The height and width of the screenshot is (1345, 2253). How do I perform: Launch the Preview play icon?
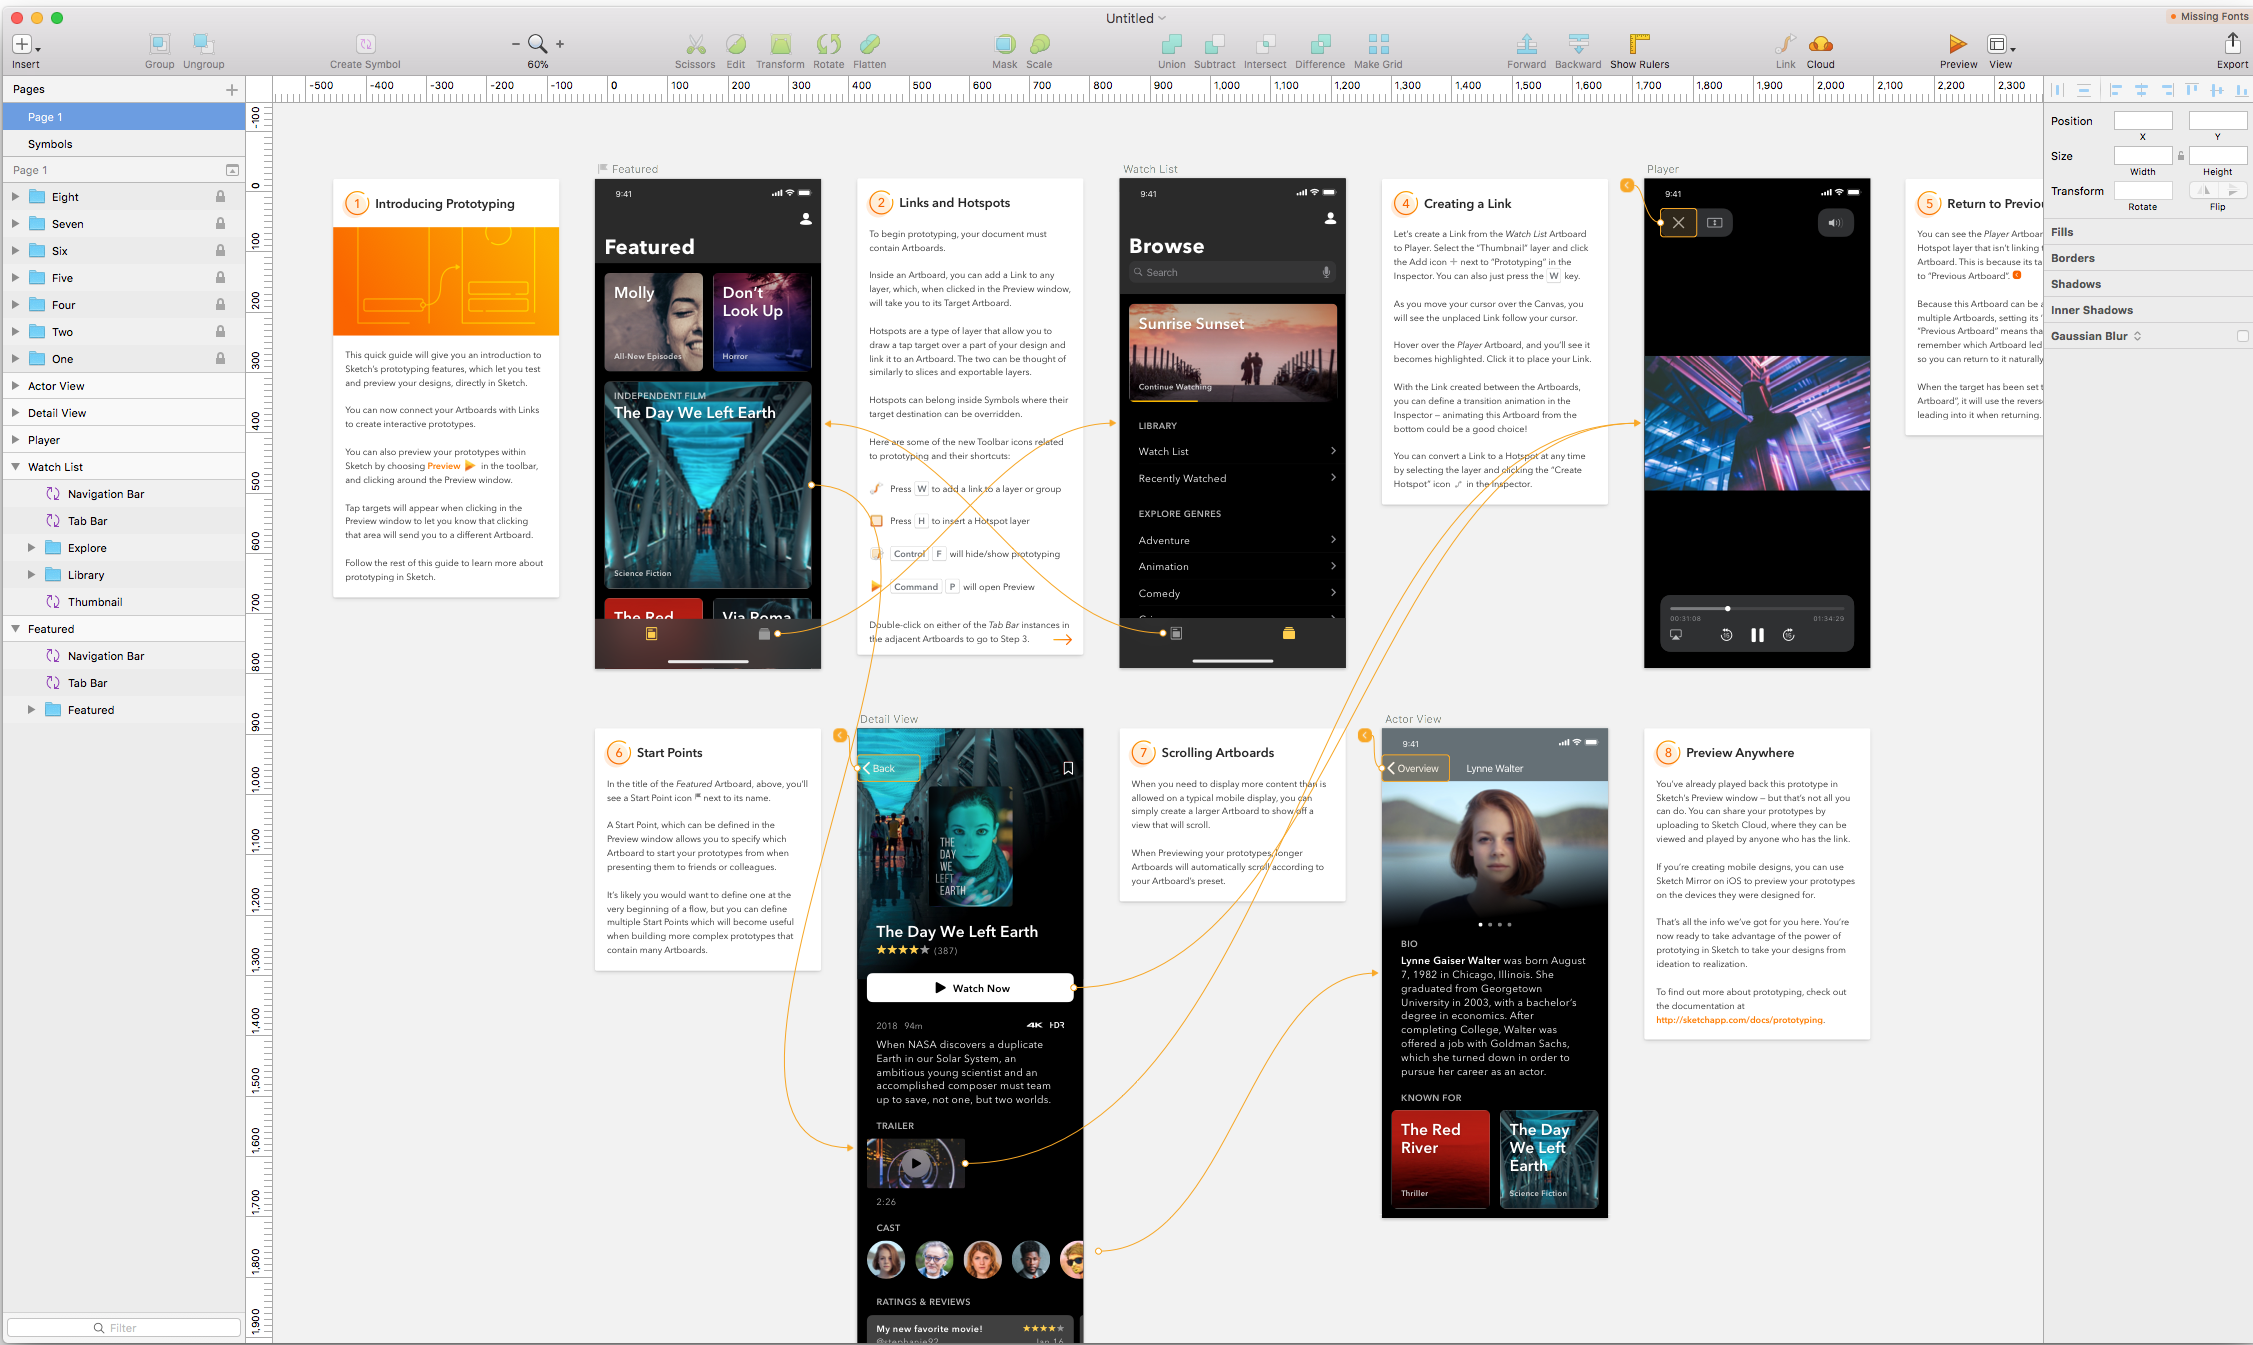1957,44
